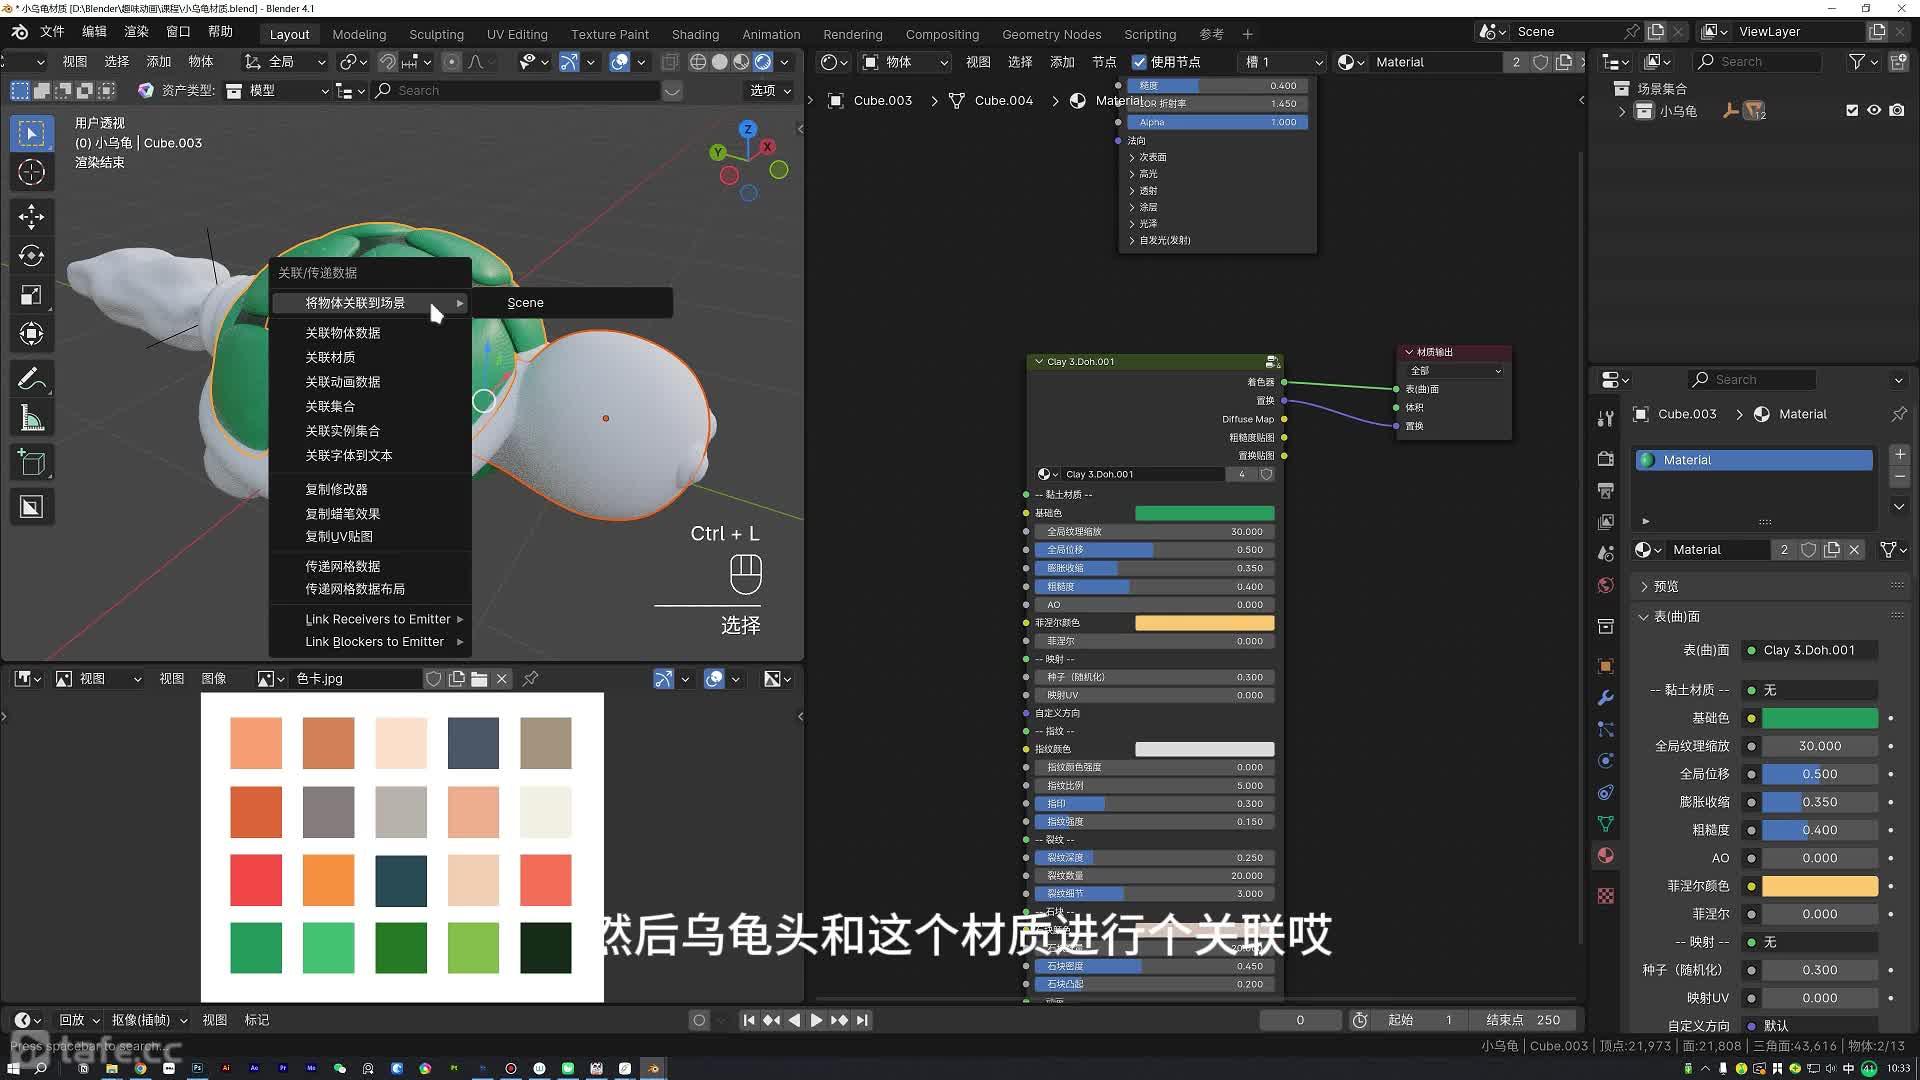
Task: Select the UV Editing workspace tab
Action: click(x=514, y=33)
